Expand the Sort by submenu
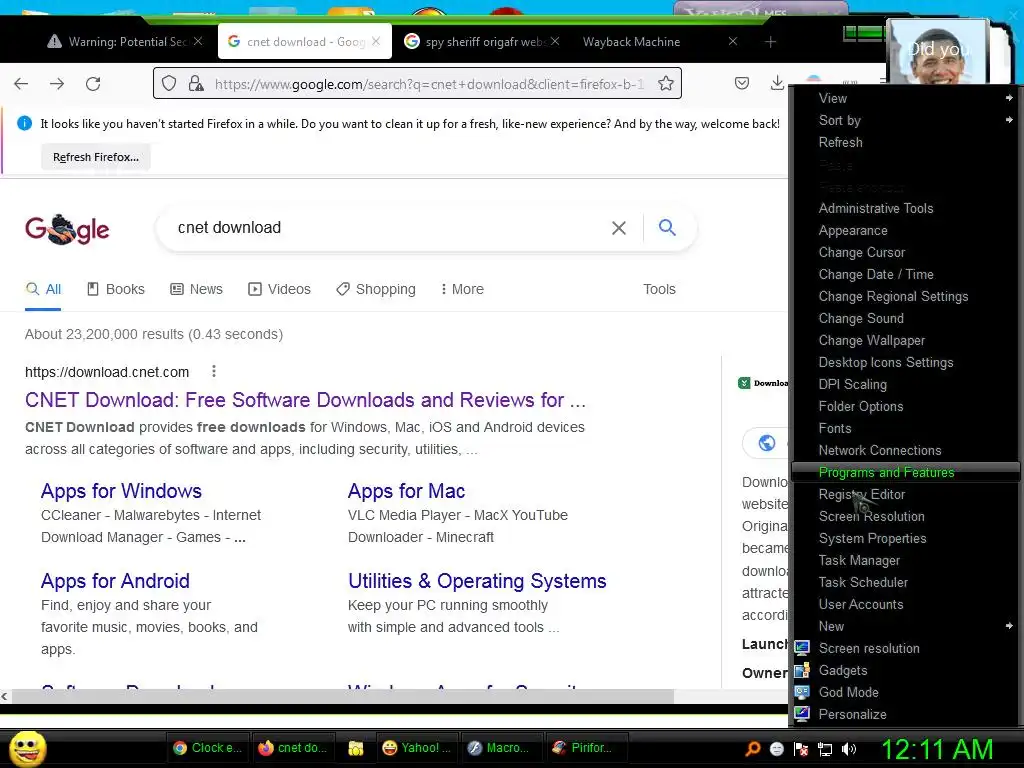1024x768 pixels. coord(905,120)
